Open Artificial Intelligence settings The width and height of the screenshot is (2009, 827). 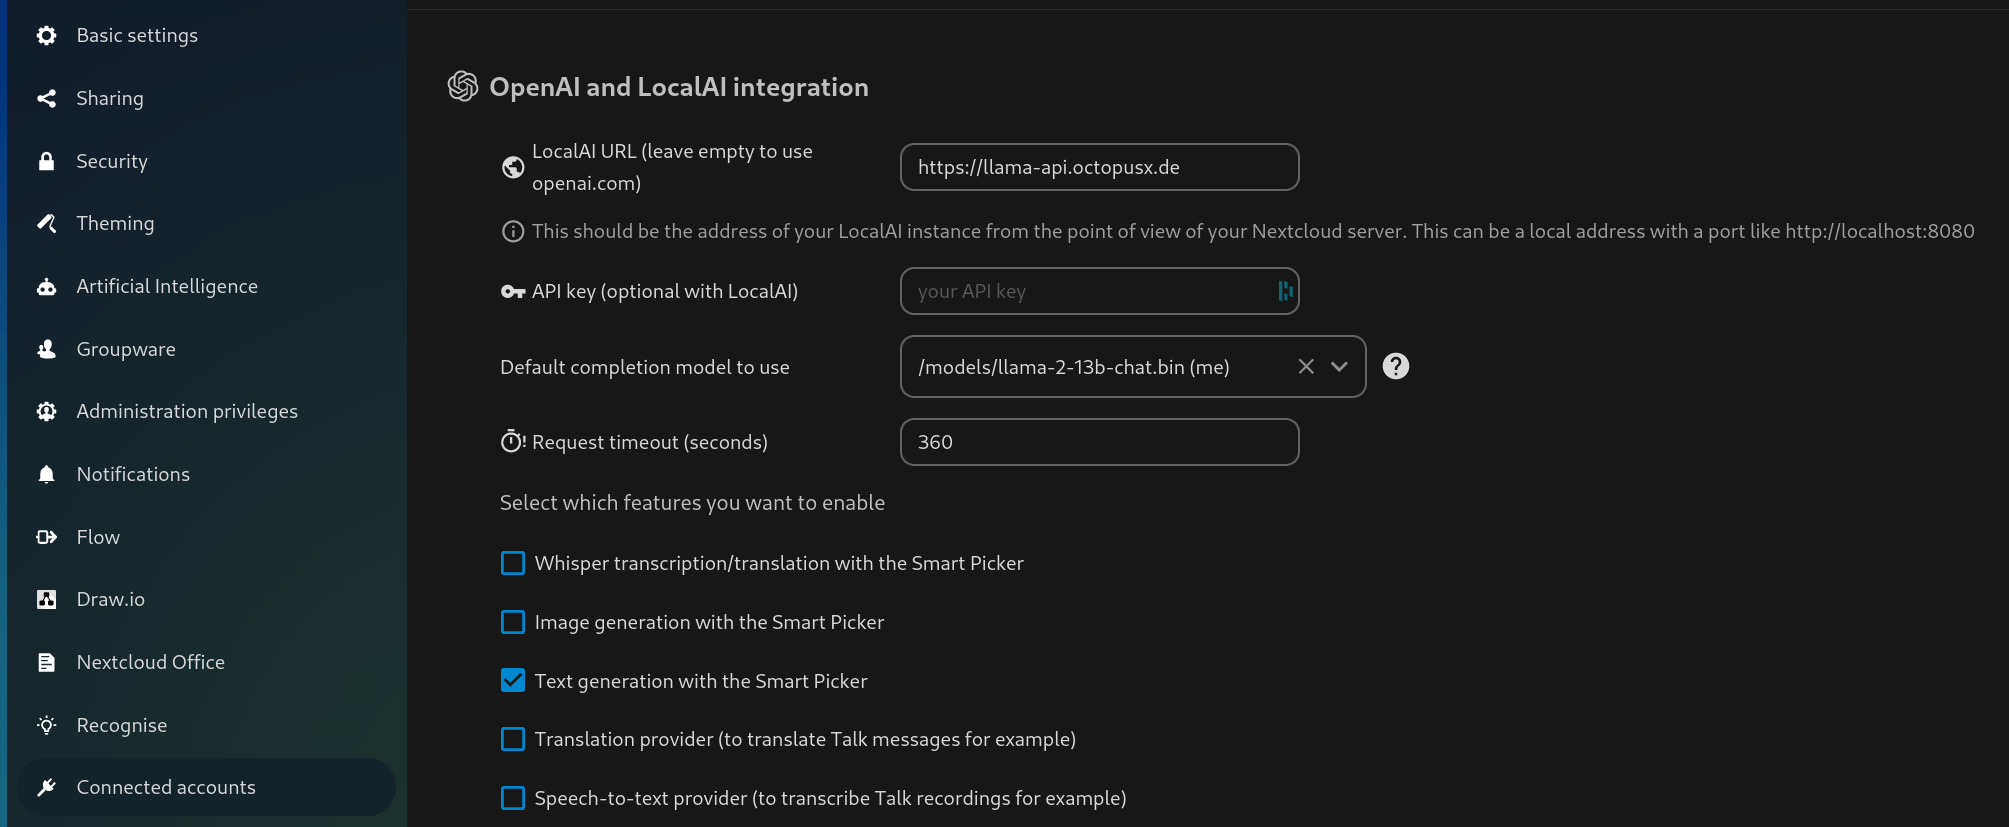pyautogui.click(x=206, y=286)
